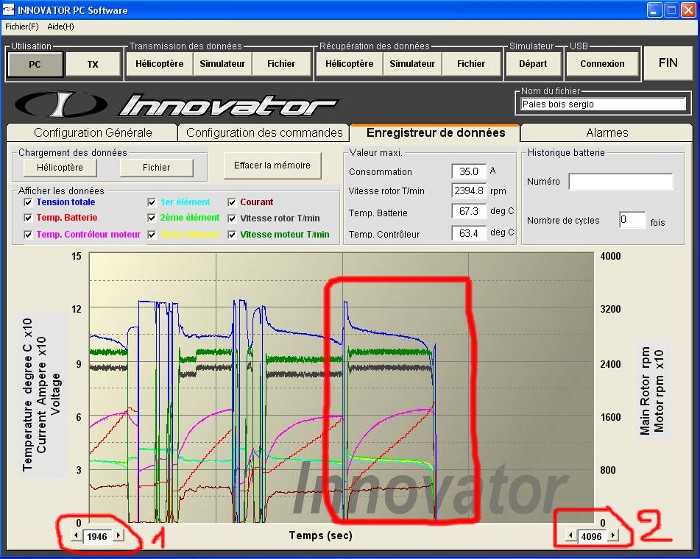The height and width of the screenshot is (559, 700).
Task: Recover data from Fichier
Action: click(x=471, y=64)
